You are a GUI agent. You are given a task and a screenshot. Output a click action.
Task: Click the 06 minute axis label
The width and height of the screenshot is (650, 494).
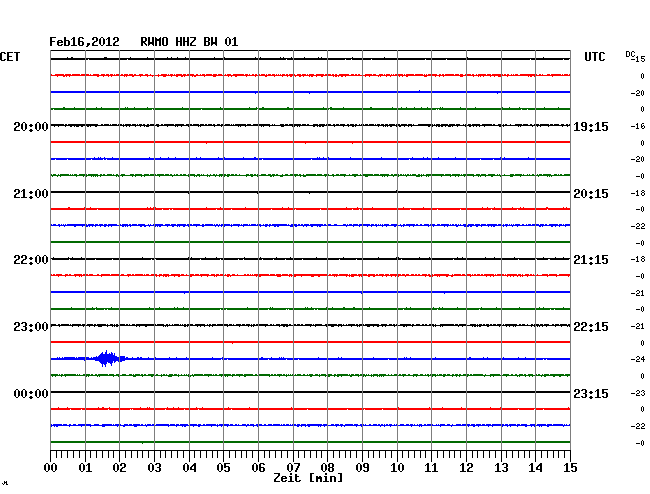pyautogui.click(x=258, y=468)
